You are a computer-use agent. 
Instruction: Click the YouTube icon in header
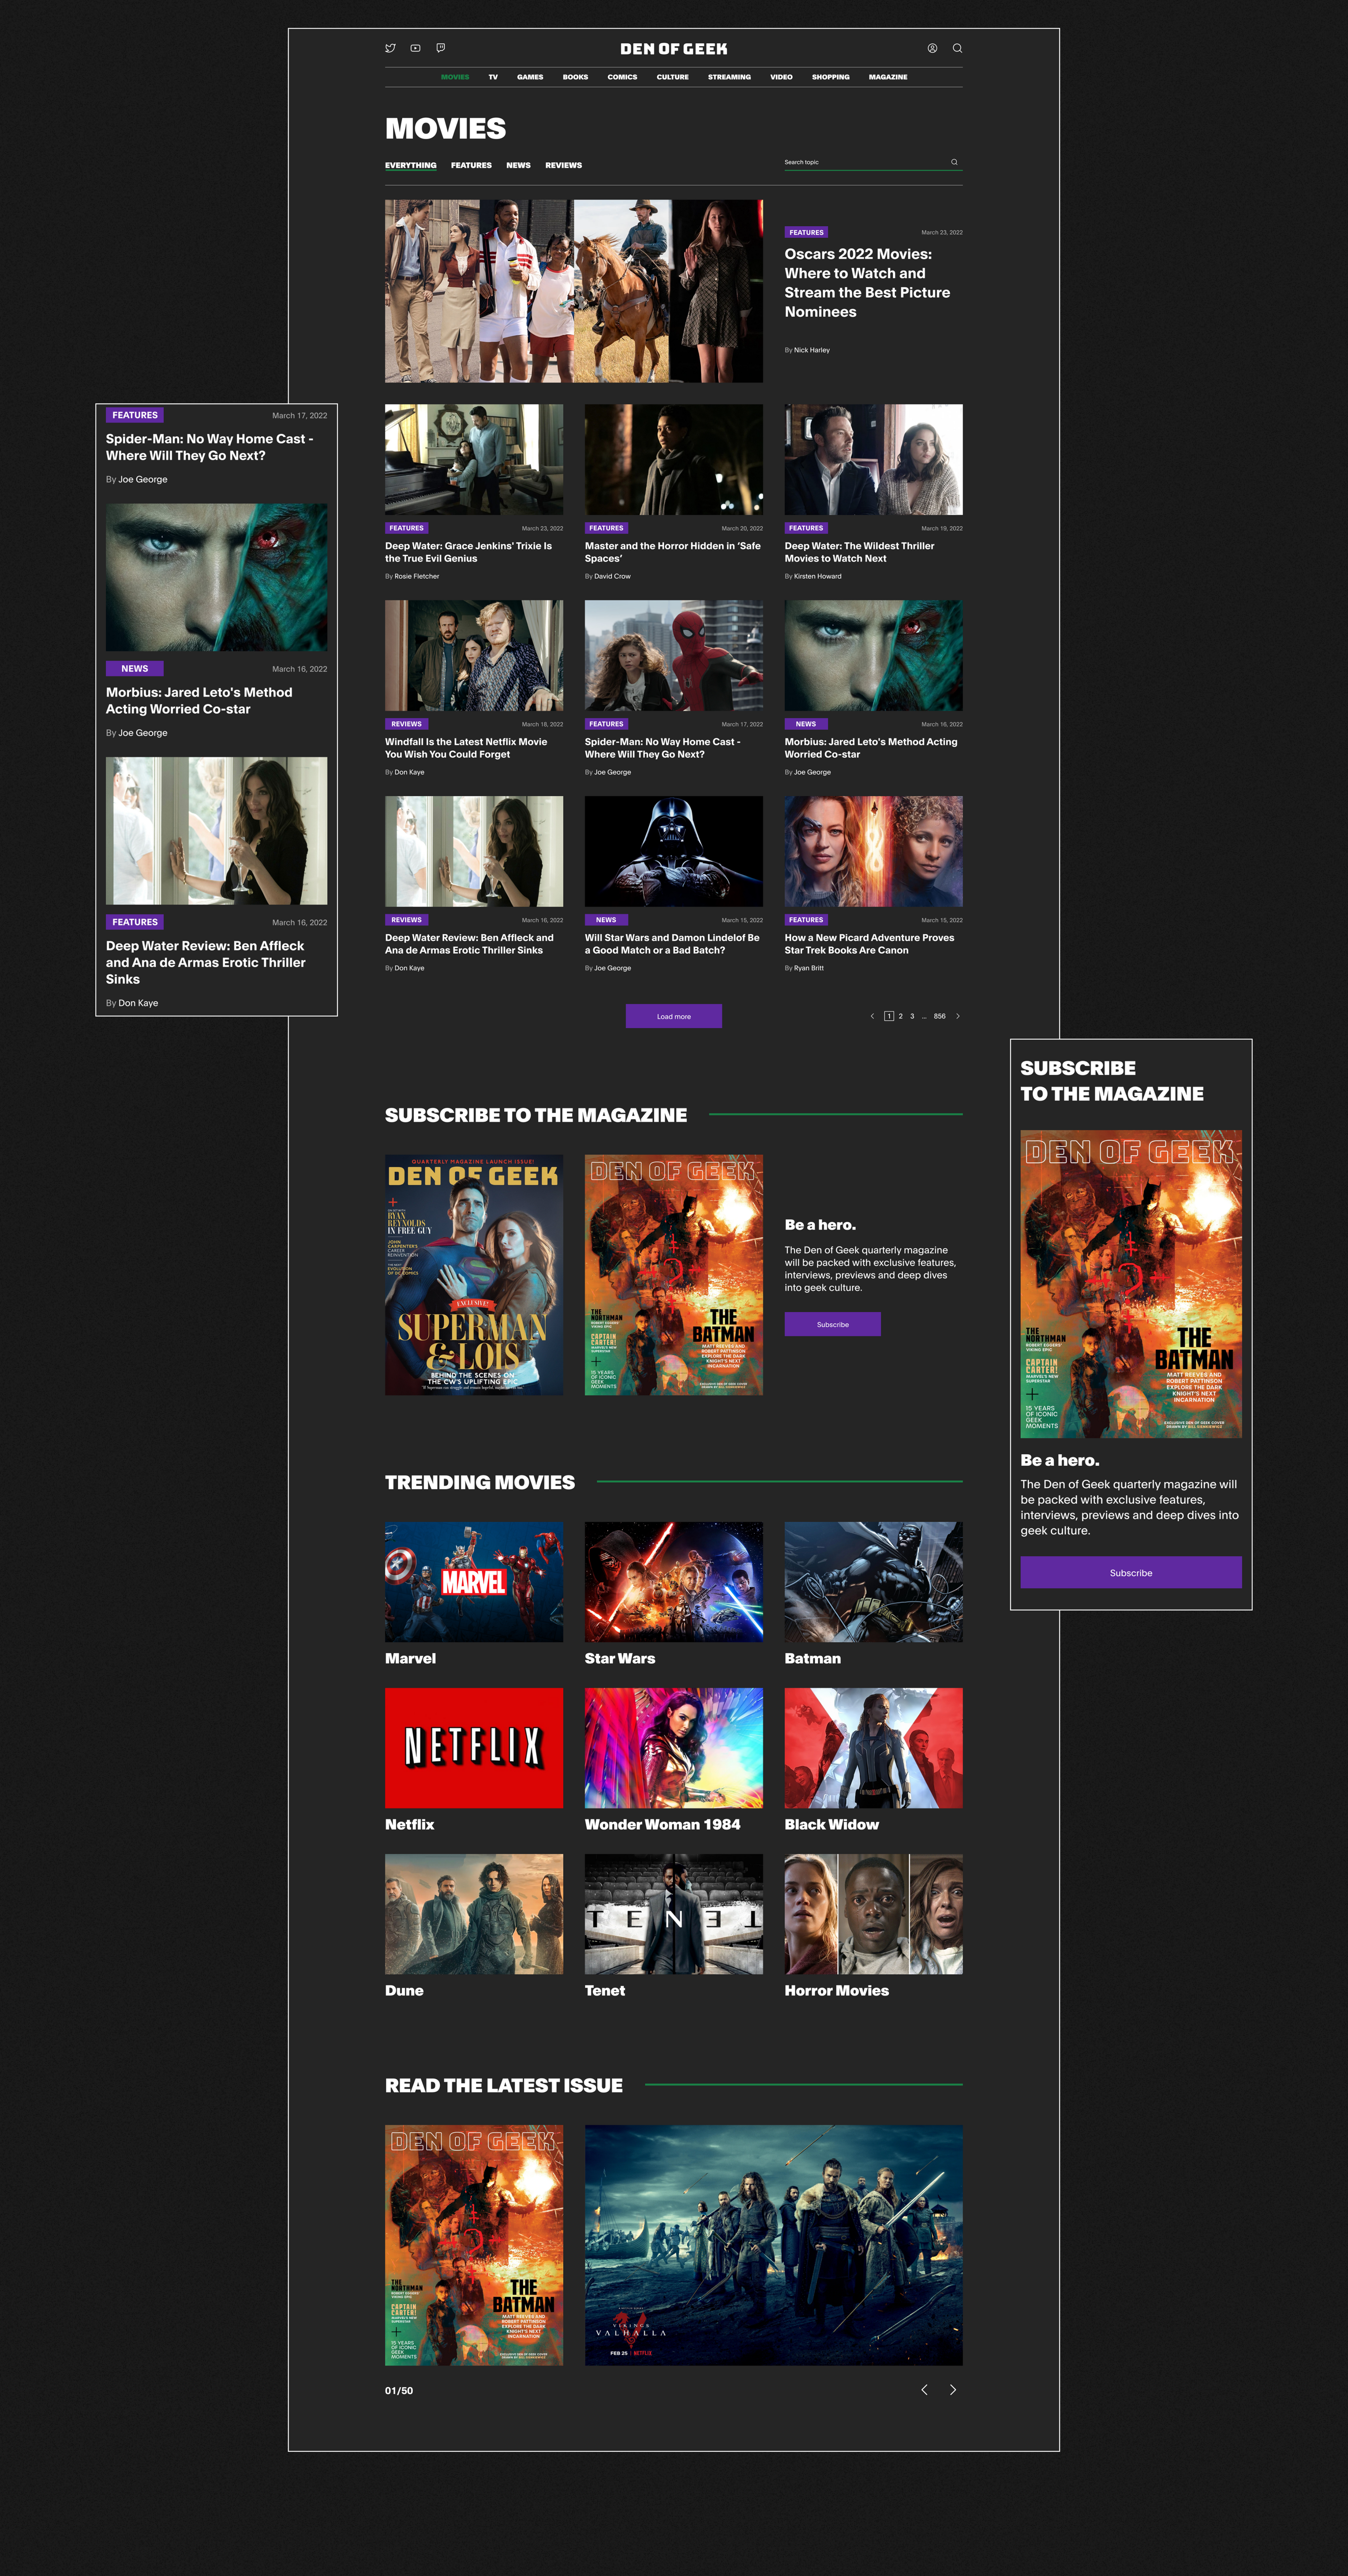[x=415, y=48]
